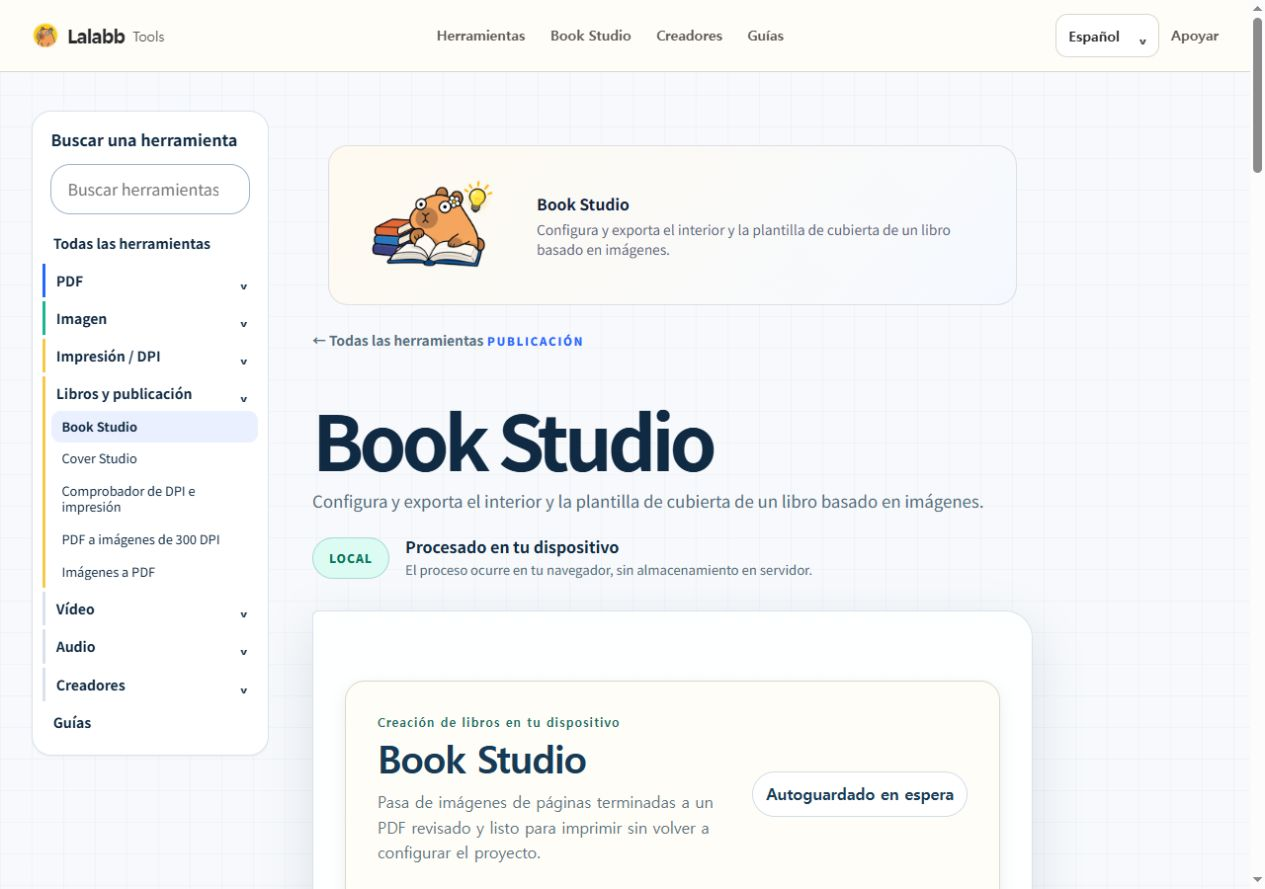Viewport: 1265px width, 889px height.
Task: Click the Imagen category label
Action: coord(81,319)
